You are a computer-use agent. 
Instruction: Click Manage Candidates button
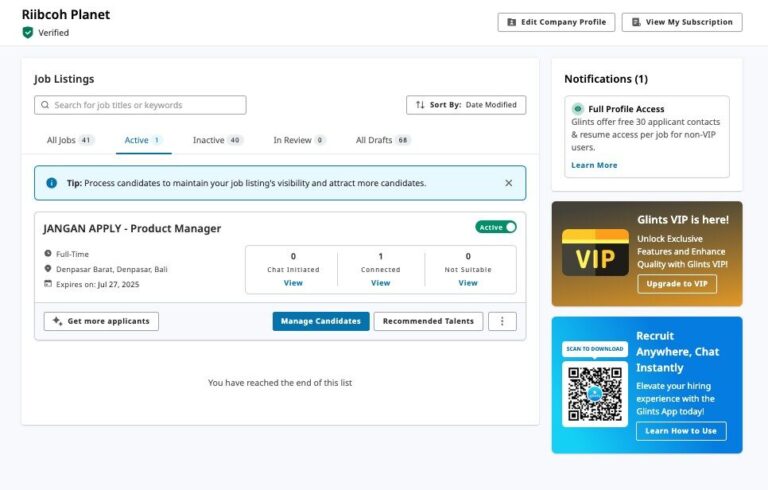coord(321,321)
